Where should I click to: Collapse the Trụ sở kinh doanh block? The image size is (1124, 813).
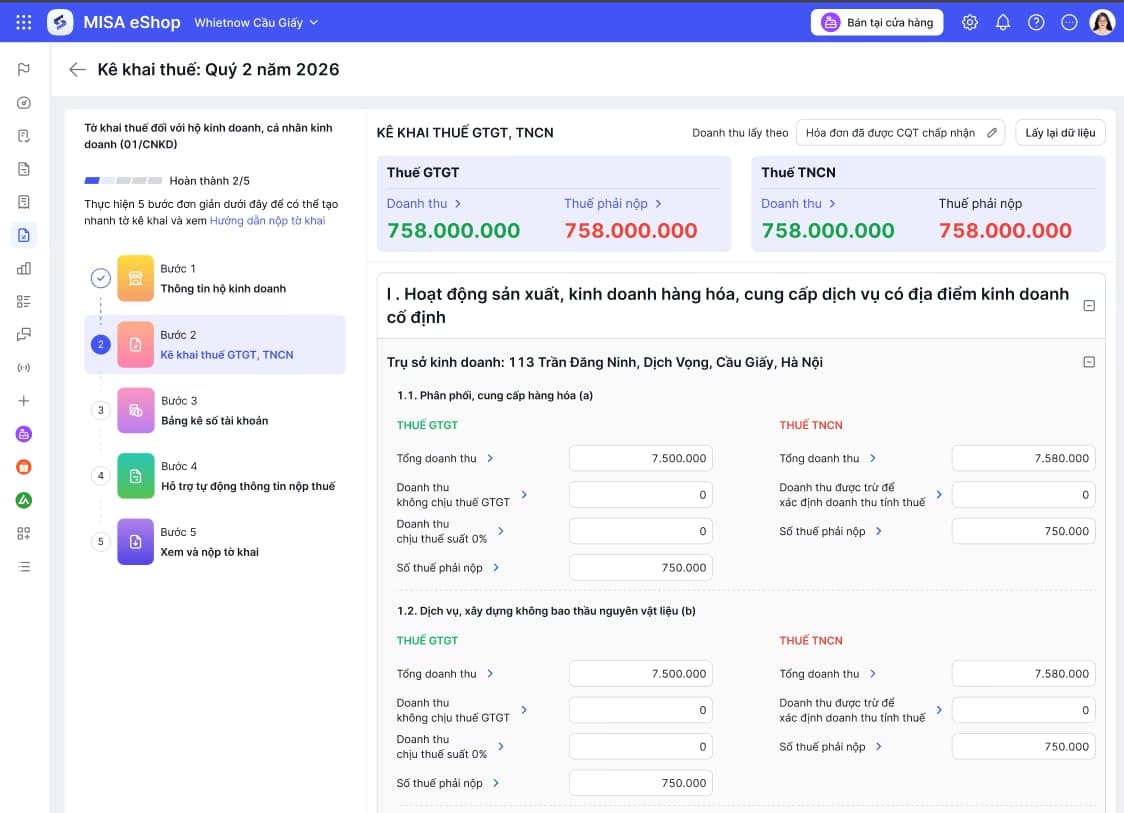tap(1088, 362)
